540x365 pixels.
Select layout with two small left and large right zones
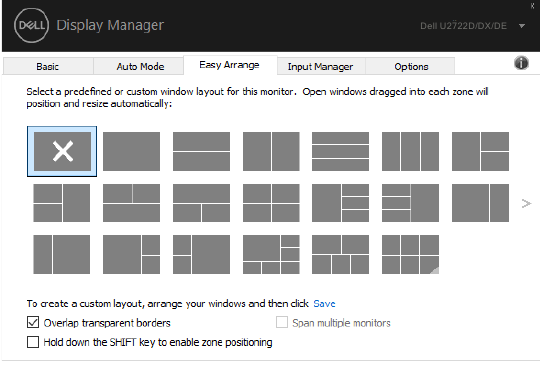pyautogui.click(x=201, y=254)
